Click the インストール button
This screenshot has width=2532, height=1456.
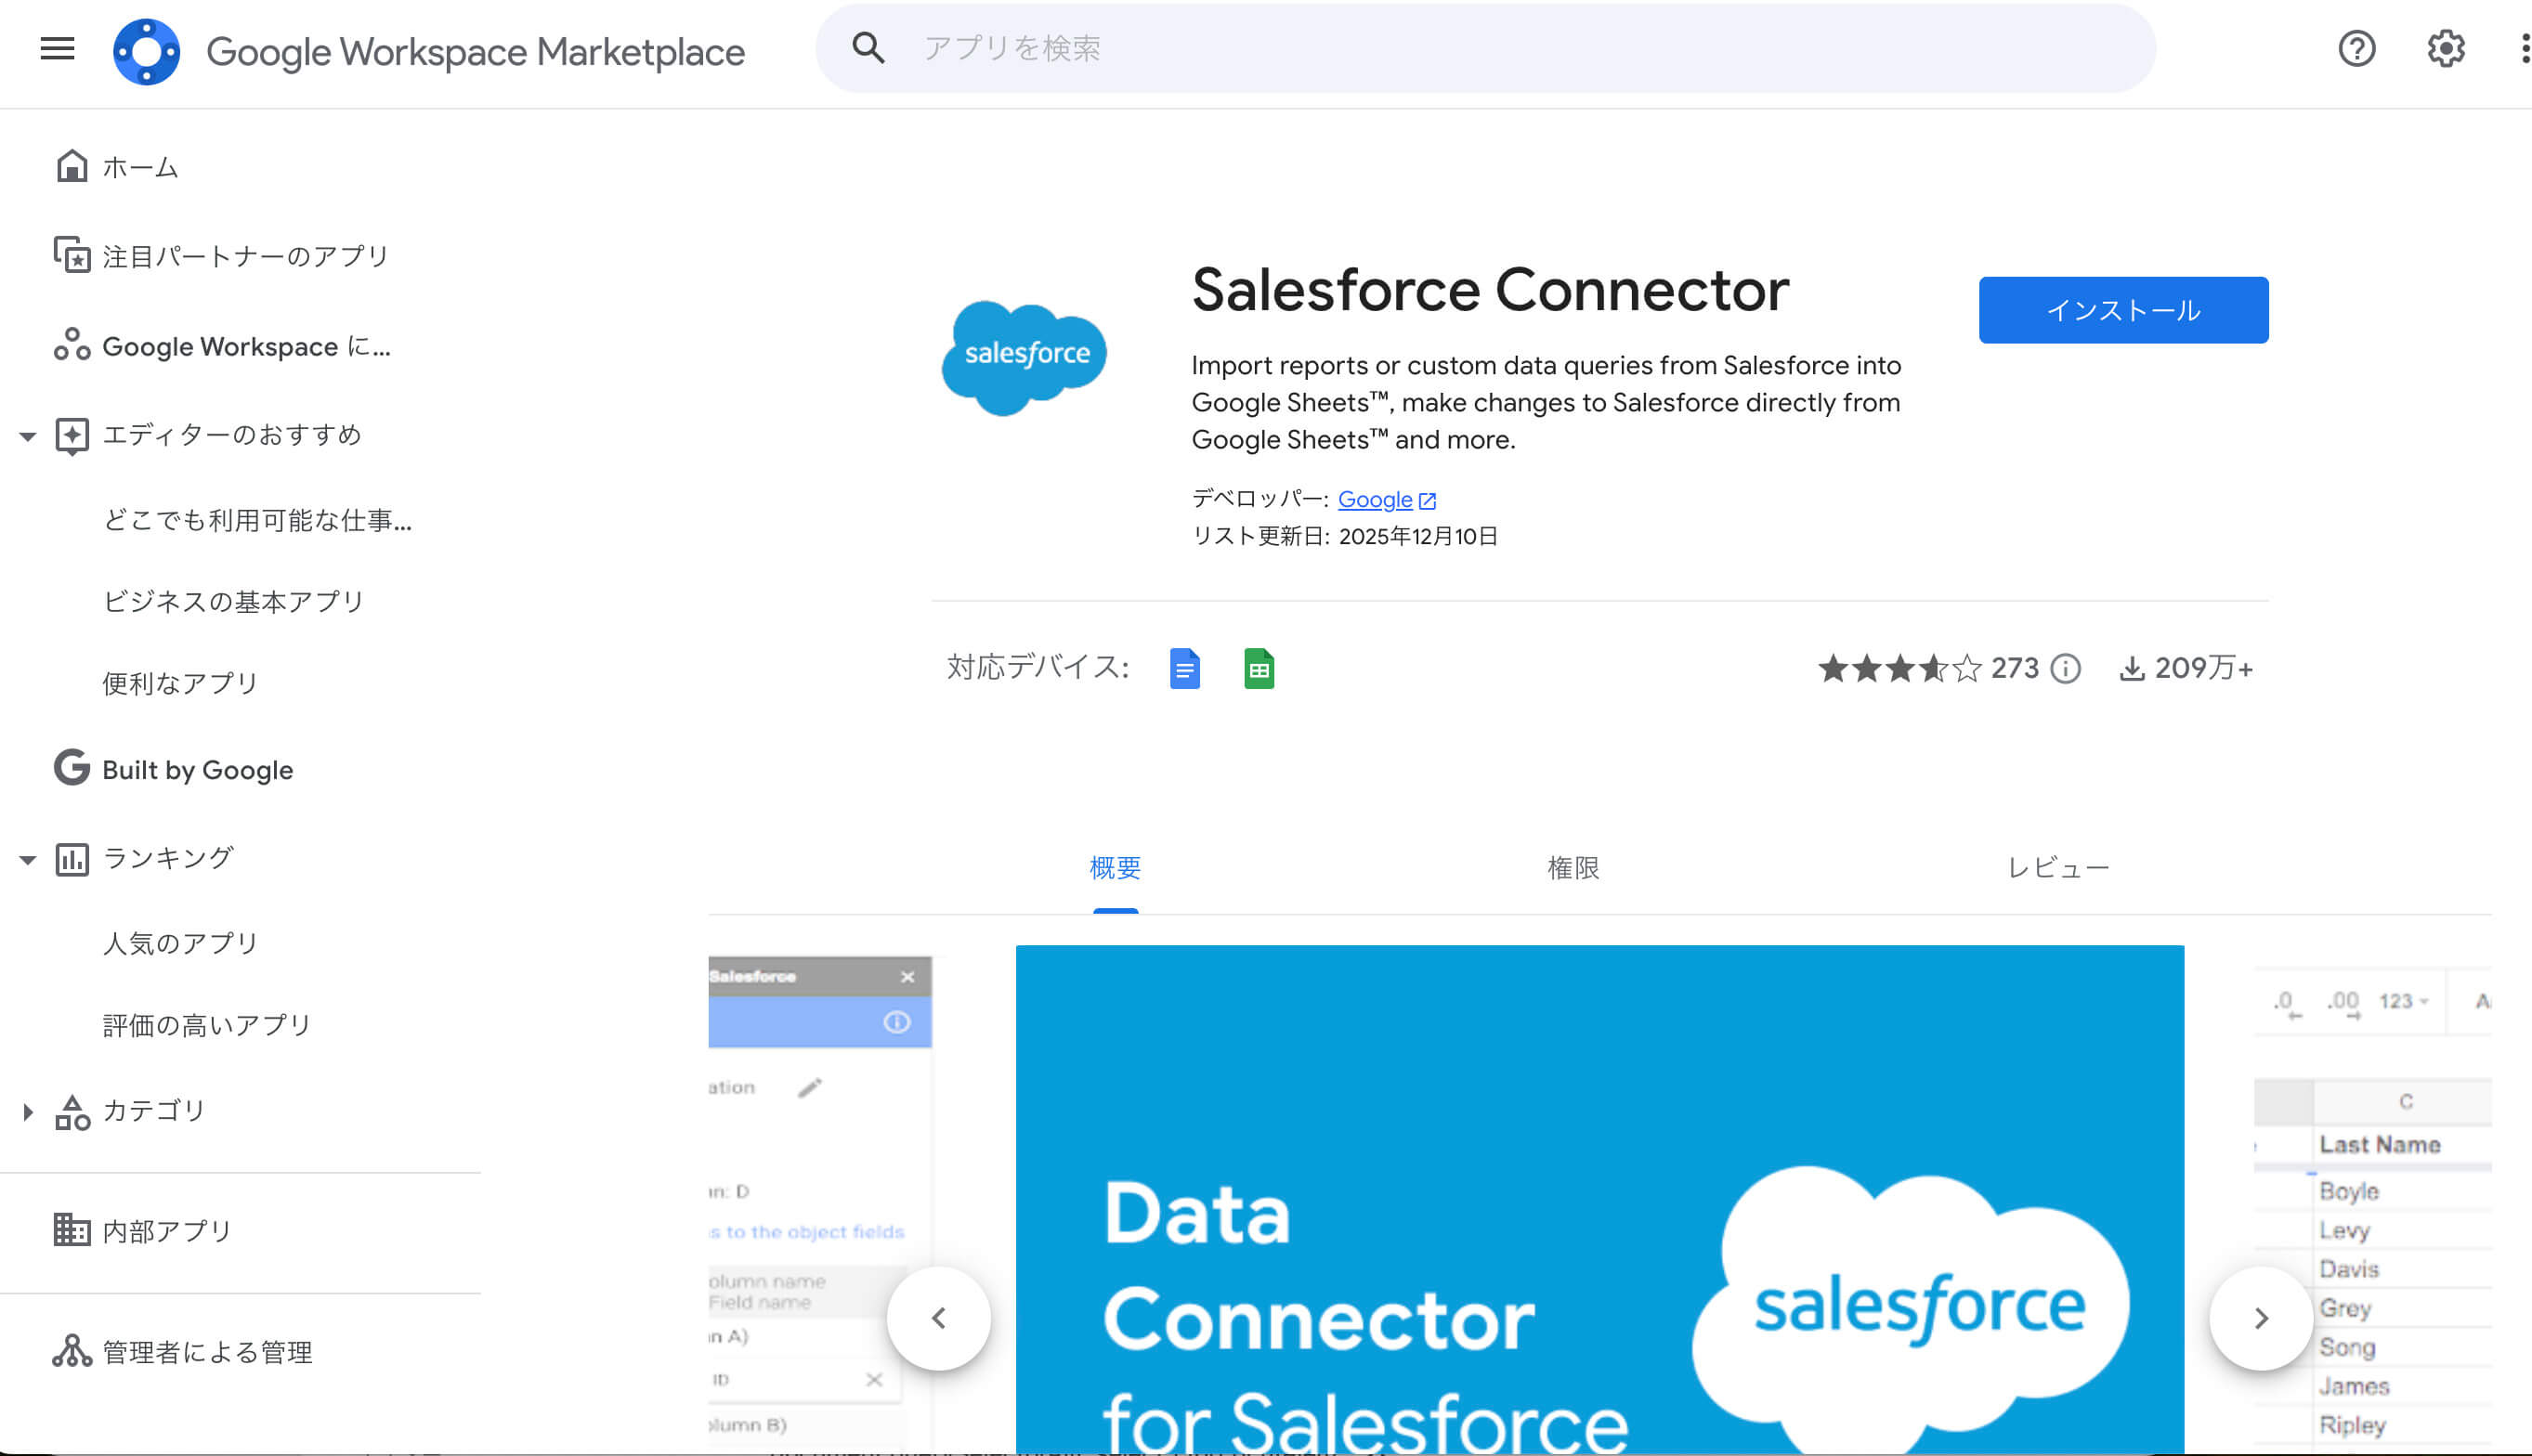[x=2123, y=310]
